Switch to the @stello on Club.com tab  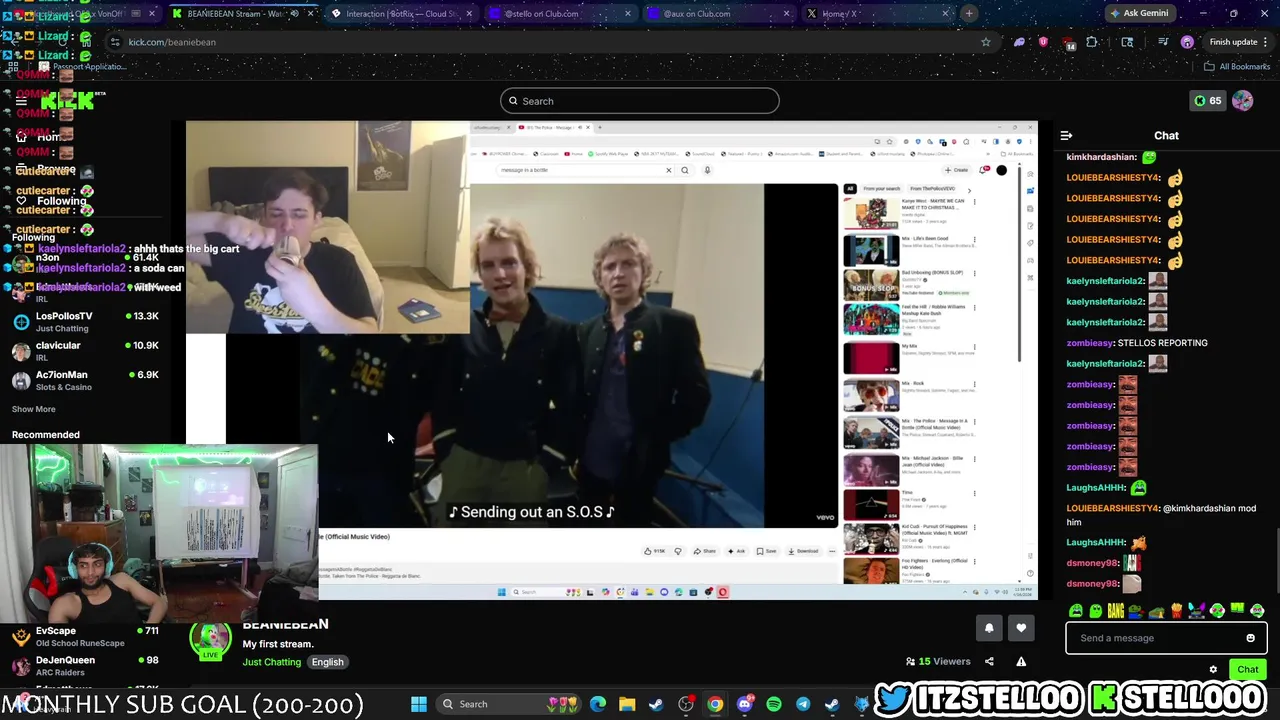click(x=560, y=14)
